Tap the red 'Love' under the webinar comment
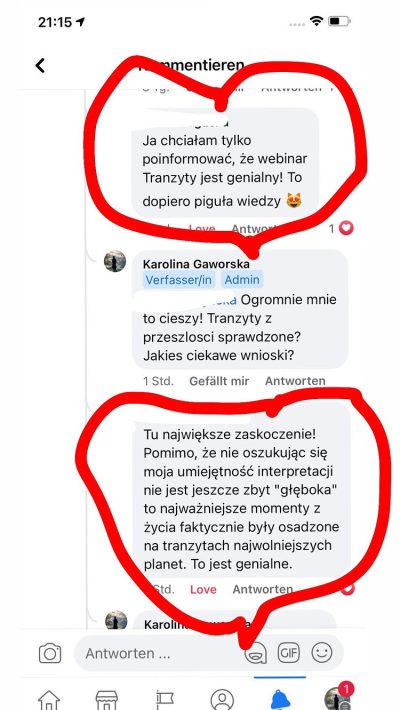400x710 pixels. [x=202, y=229]
